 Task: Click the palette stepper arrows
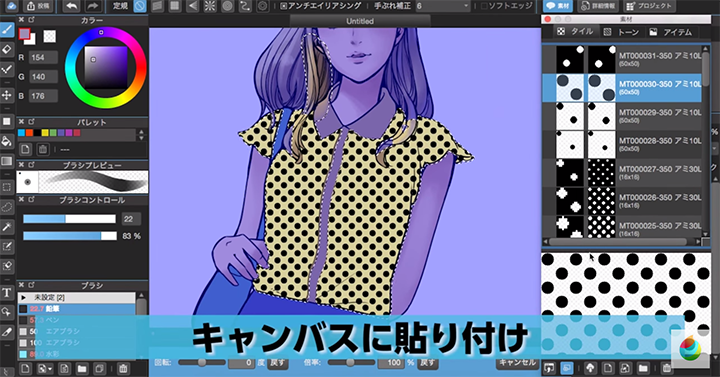(141, 135)
